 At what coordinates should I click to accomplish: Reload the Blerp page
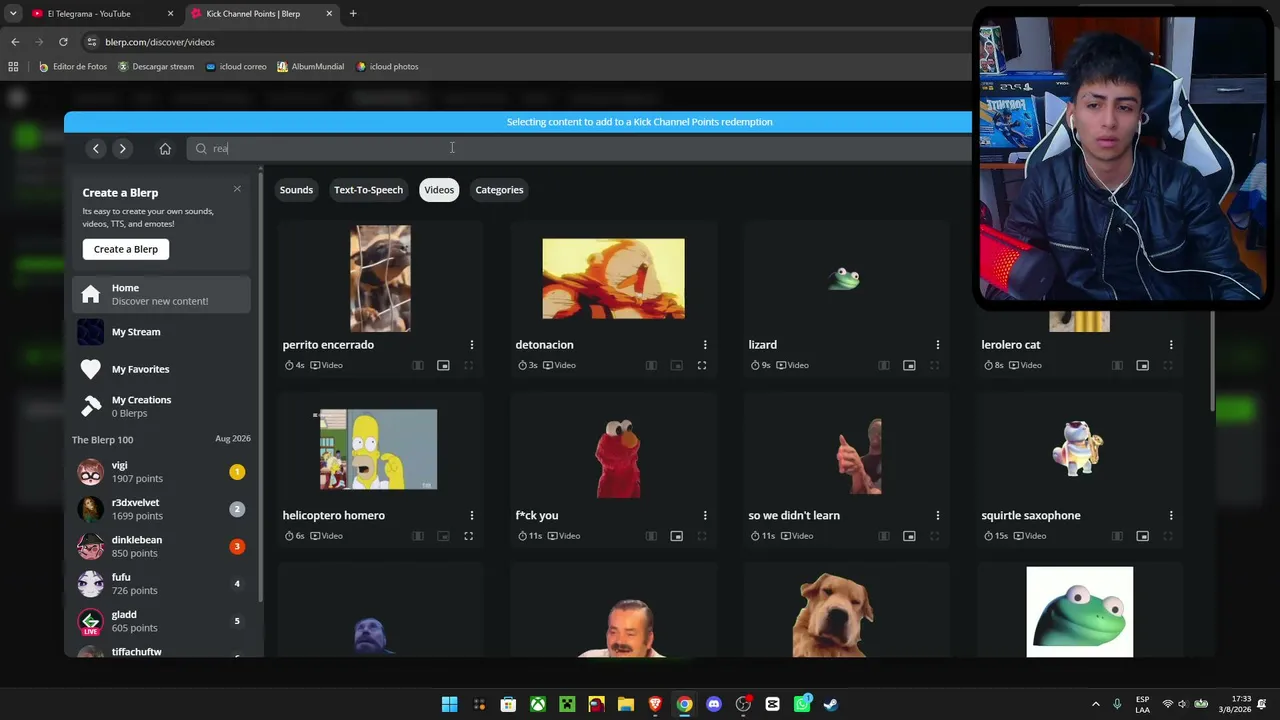tap(63, 42)
